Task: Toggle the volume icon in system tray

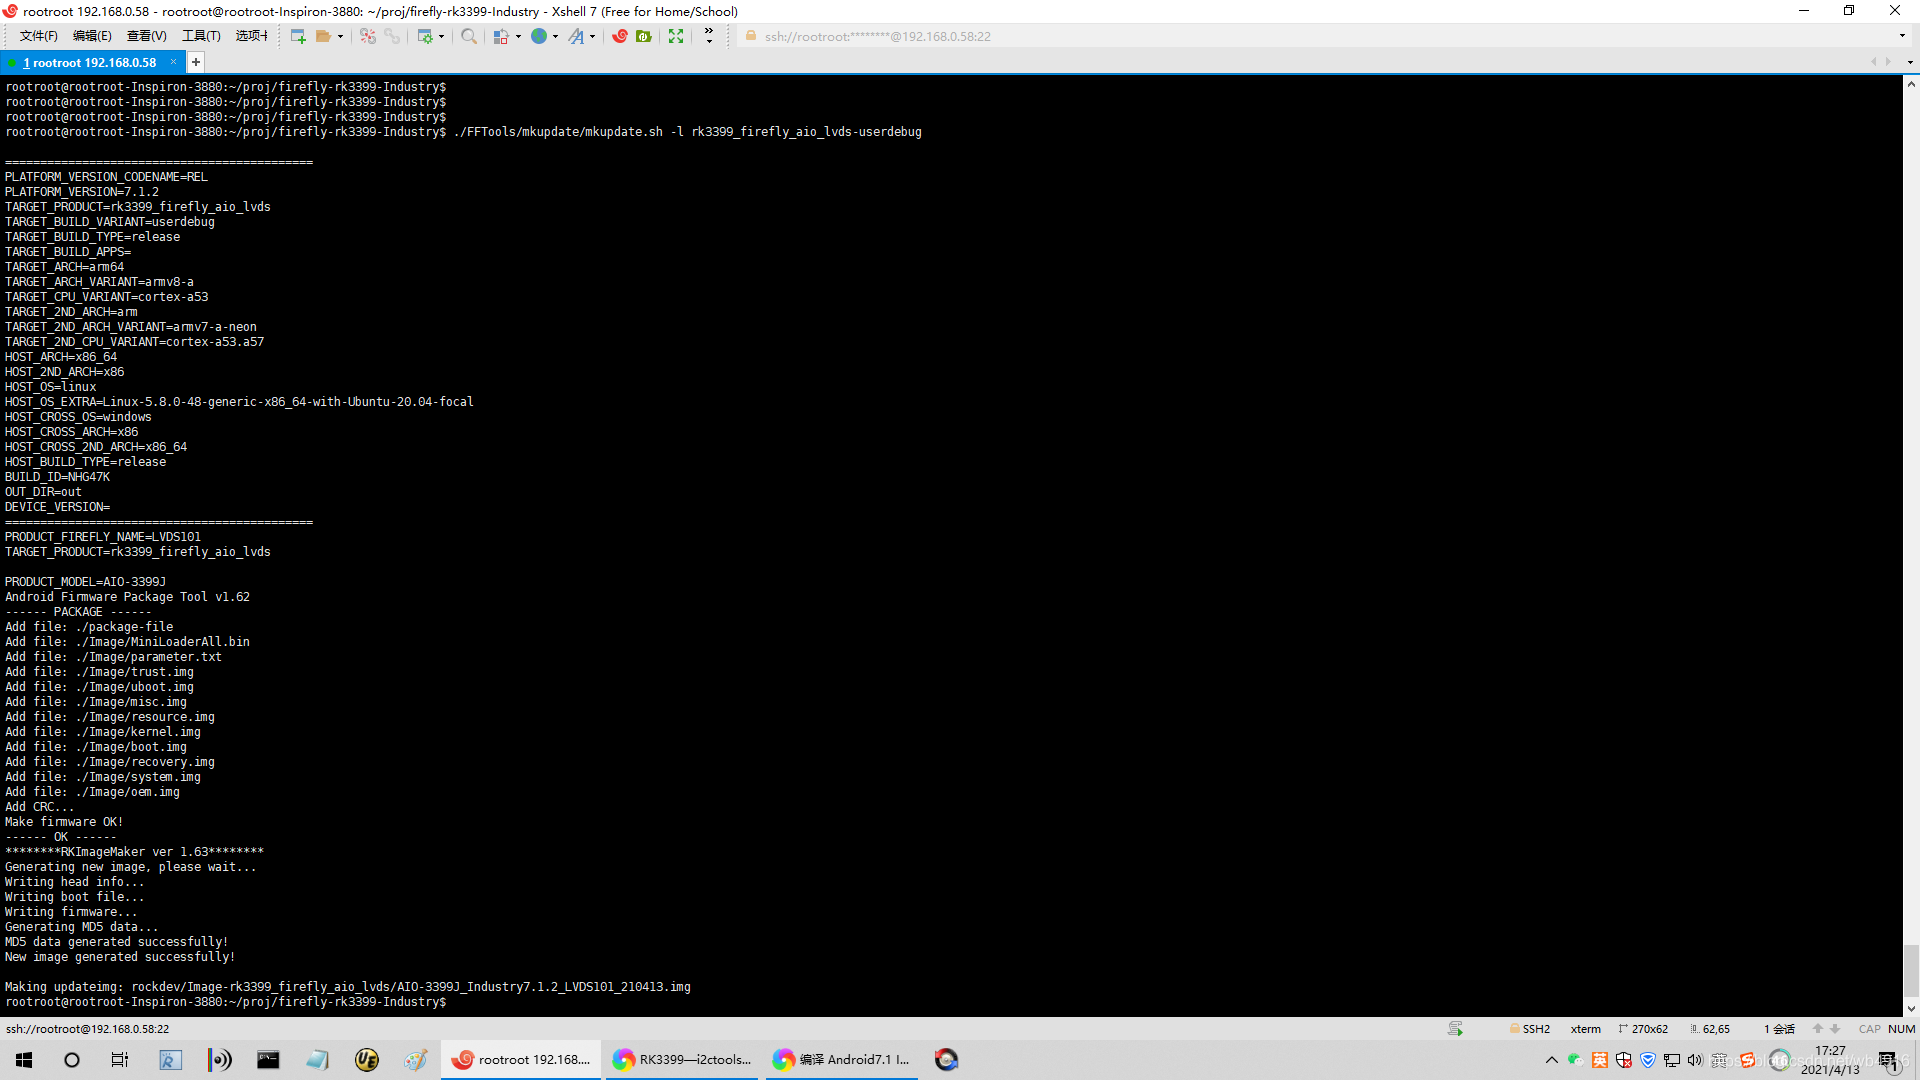Action: (1695, 1060)
